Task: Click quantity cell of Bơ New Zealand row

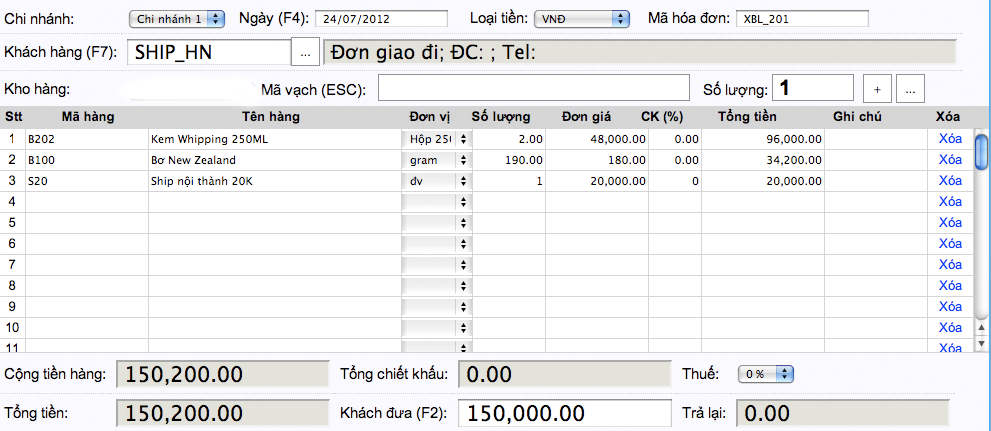Action: pos(508,160)
